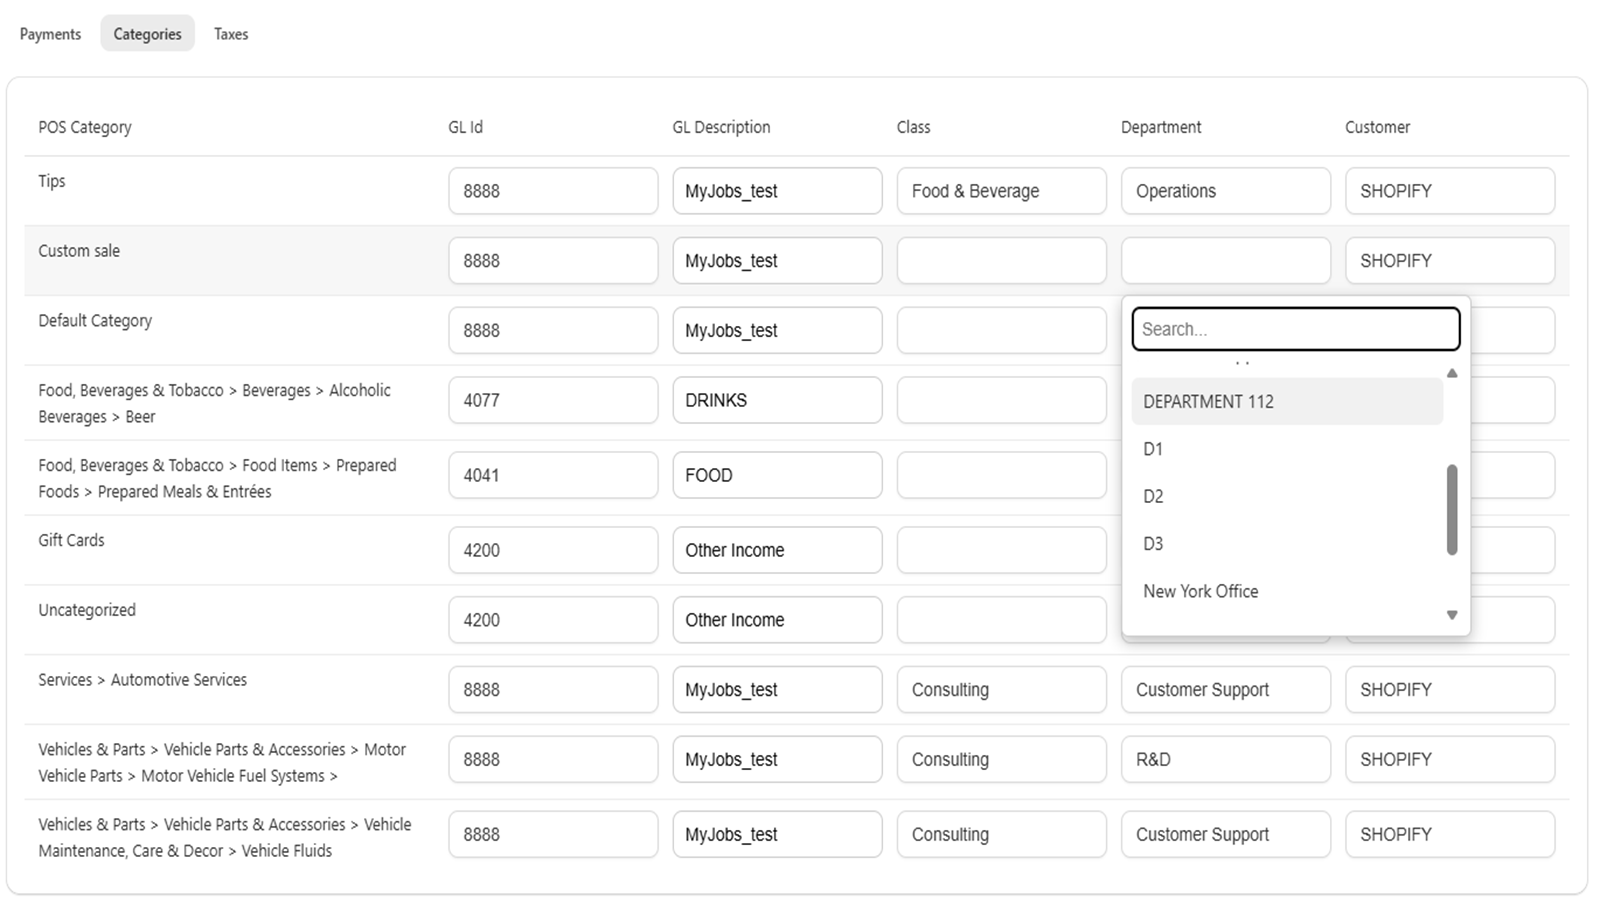Screen dimensions: 1600x900
Task: Edit the GL Id field for Tips
Action: click(x=552, y=190)
